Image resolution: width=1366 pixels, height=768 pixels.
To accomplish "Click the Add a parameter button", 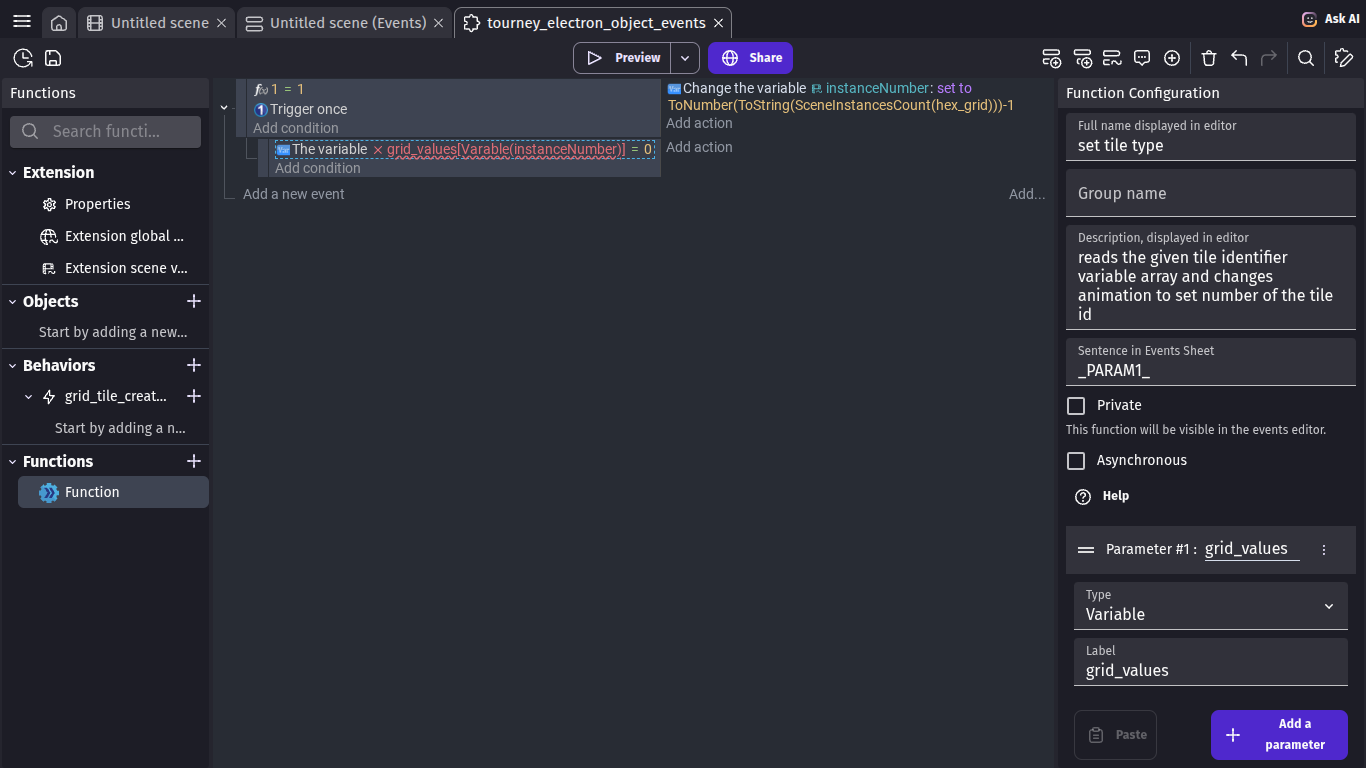I will pos(1279,734).
